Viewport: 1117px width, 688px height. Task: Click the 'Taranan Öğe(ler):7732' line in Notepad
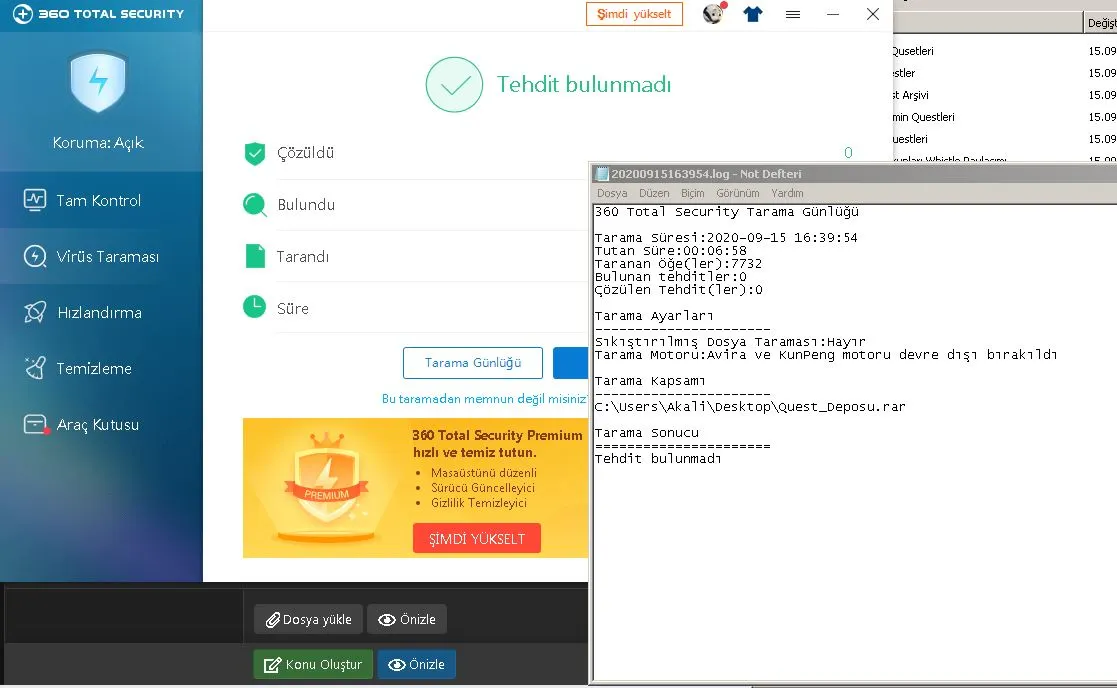(678, 264)
